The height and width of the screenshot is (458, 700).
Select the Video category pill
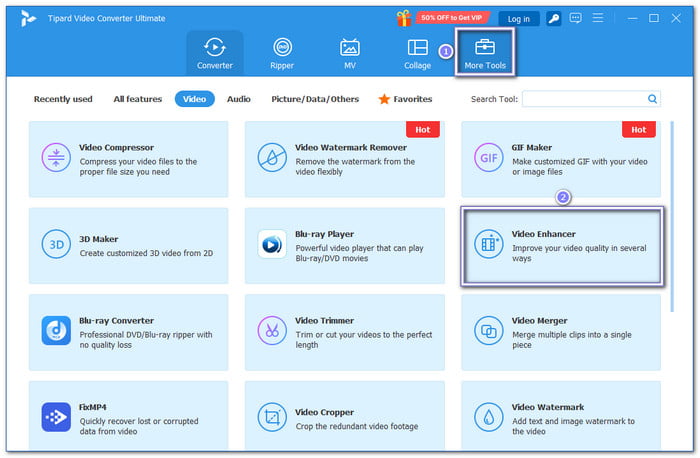click(x=195, y=99)
